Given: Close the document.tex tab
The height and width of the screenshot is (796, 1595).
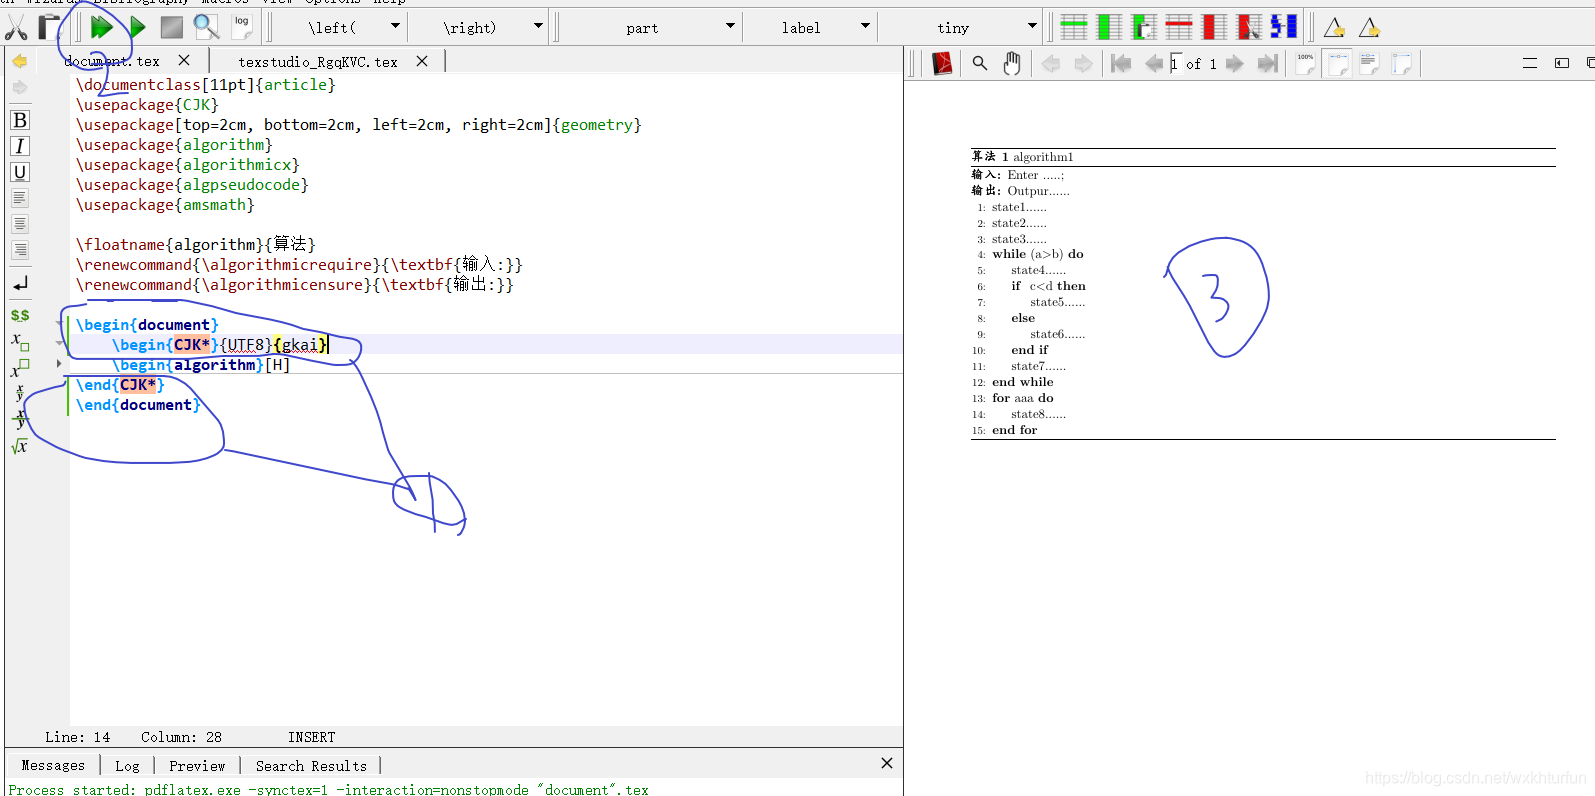Looking at the screenshot, I should 184,61.
